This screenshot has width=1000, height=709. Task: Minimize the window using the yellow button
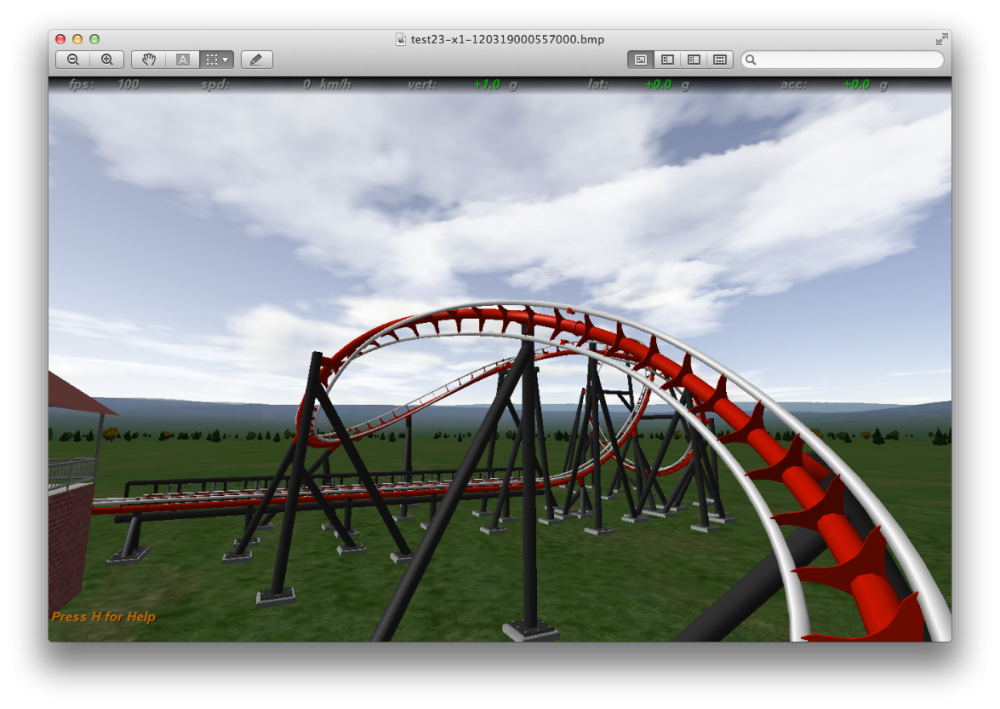tap(77, 39)
